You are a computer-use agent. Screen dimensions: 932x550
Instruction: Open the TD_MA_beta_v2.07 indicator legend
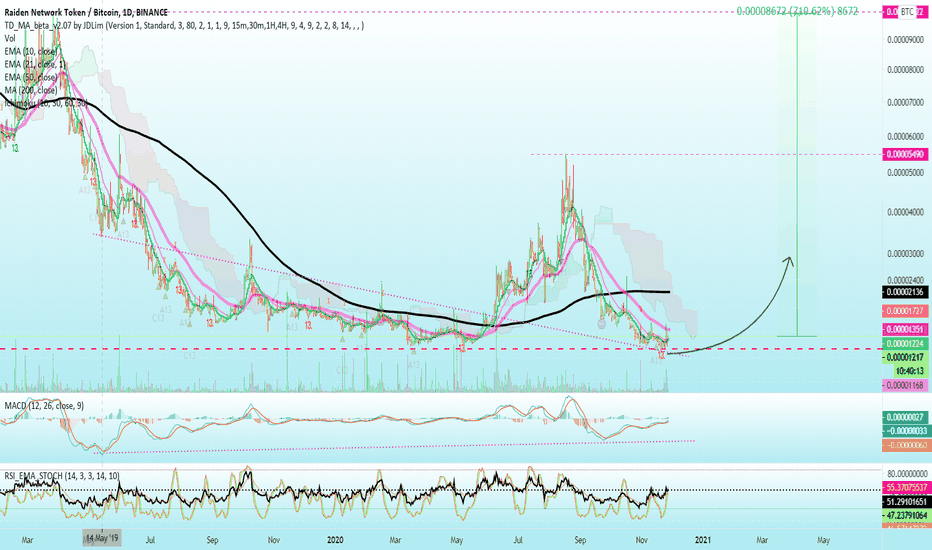click(184, 26)
